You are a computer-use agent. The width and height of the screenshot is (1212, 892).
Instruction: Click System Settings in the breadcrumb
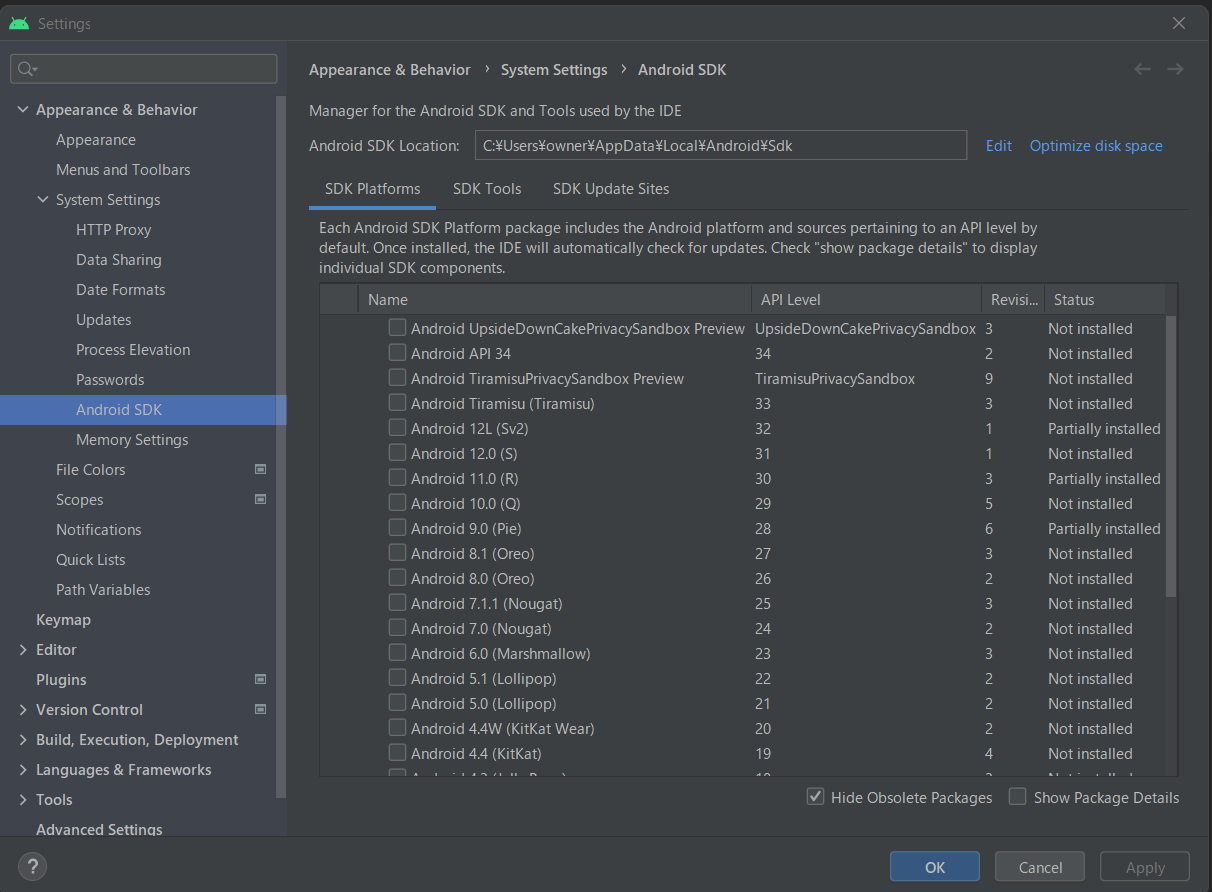click(x=554, y=70)
